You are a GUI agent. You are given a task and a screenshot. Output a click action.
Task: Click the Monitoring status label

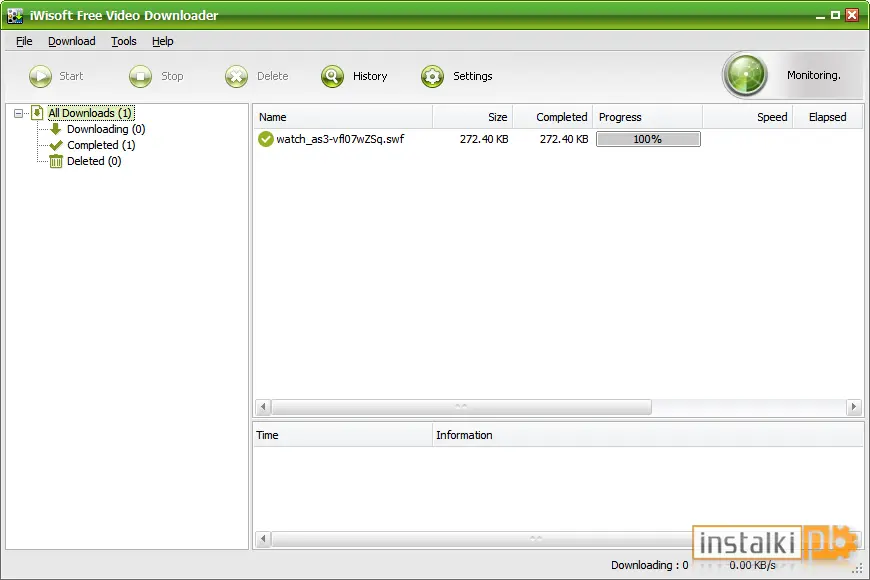coord(813,75)
